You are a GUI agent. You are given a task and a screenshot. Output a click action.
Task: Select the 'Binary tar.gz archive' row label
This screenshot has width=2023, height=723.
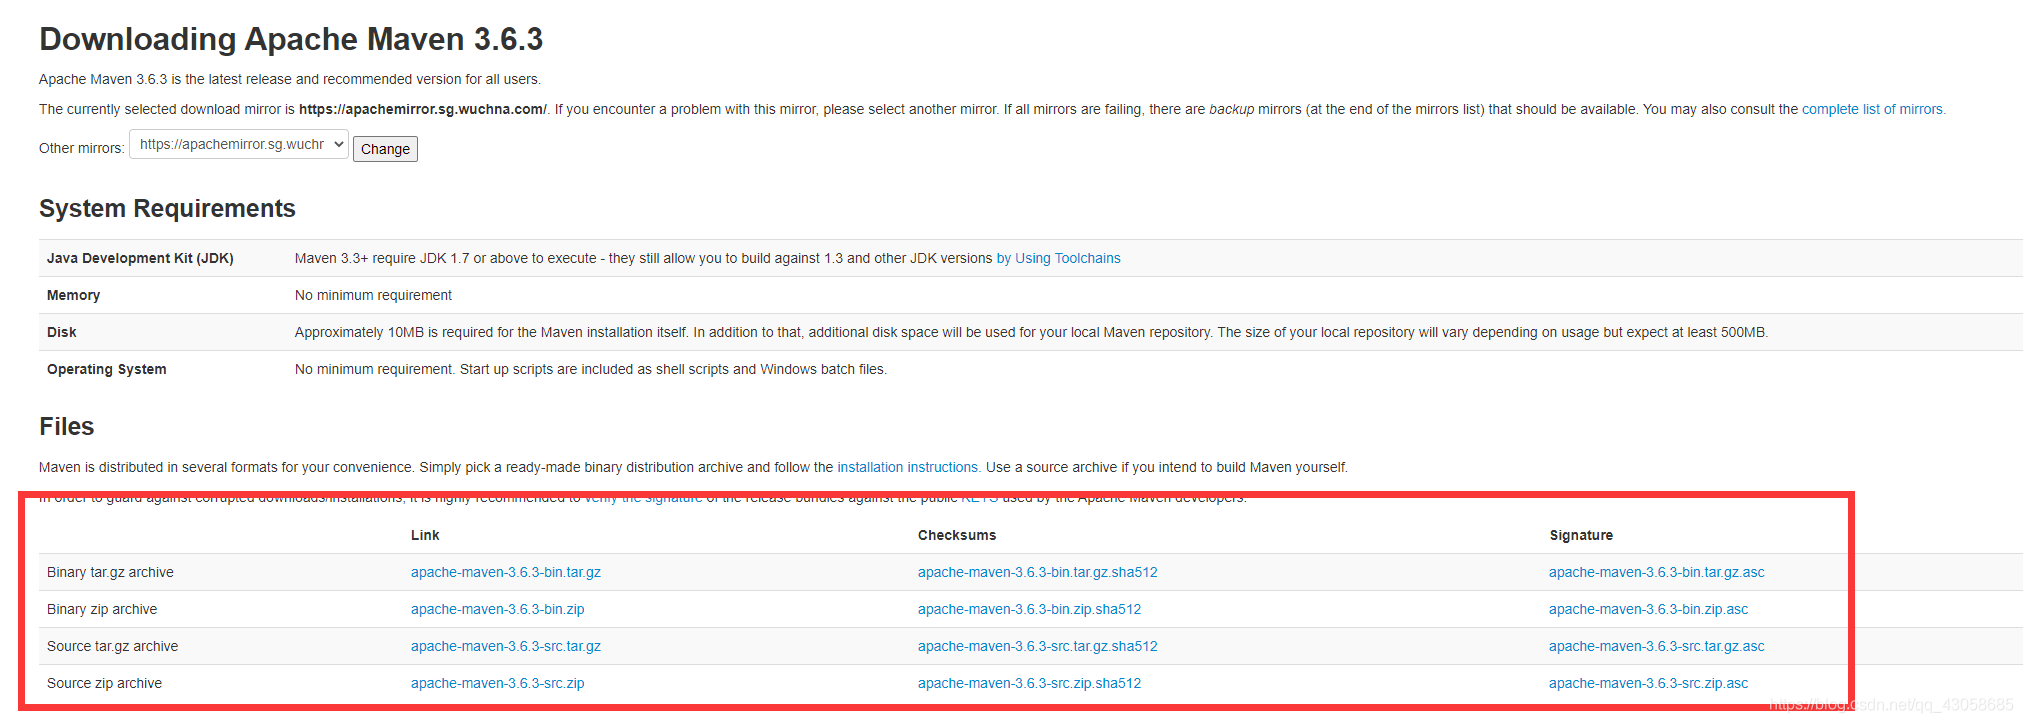coord(110,572)
